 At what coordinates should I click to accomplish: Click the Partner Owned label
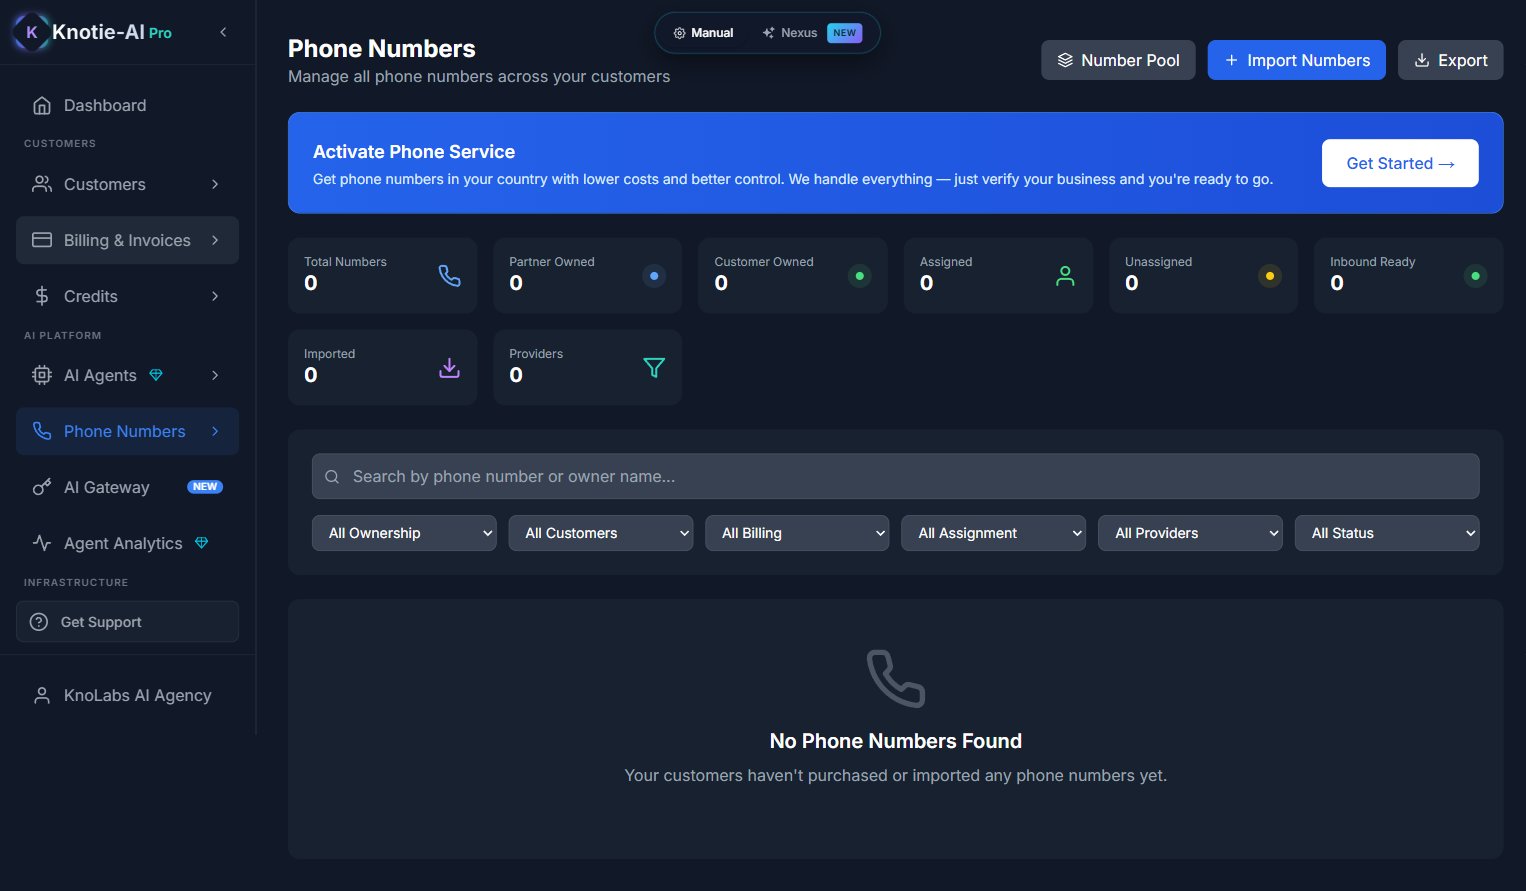[552, 262]
